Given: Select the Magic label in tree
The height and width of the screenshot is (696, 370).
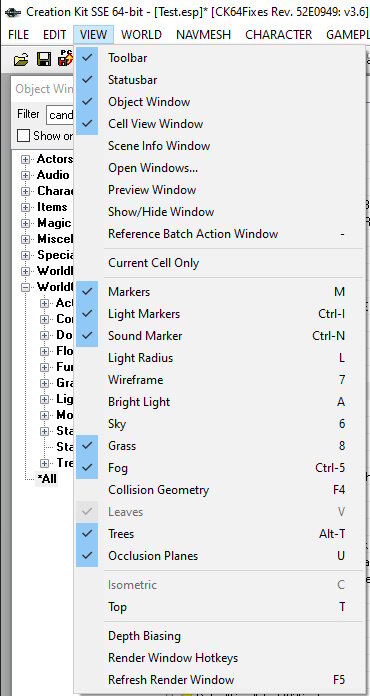Looking at the screenshot, I should point(54,223).
